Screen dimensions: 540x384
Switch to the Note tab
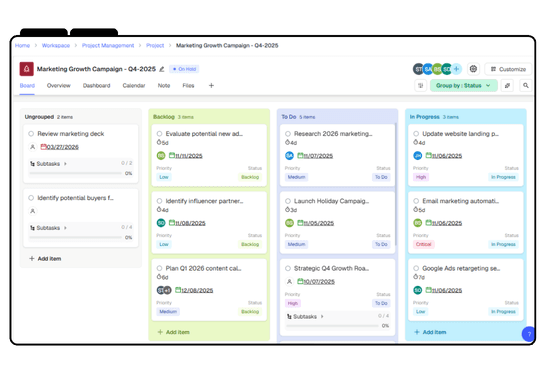pos(164,85)
